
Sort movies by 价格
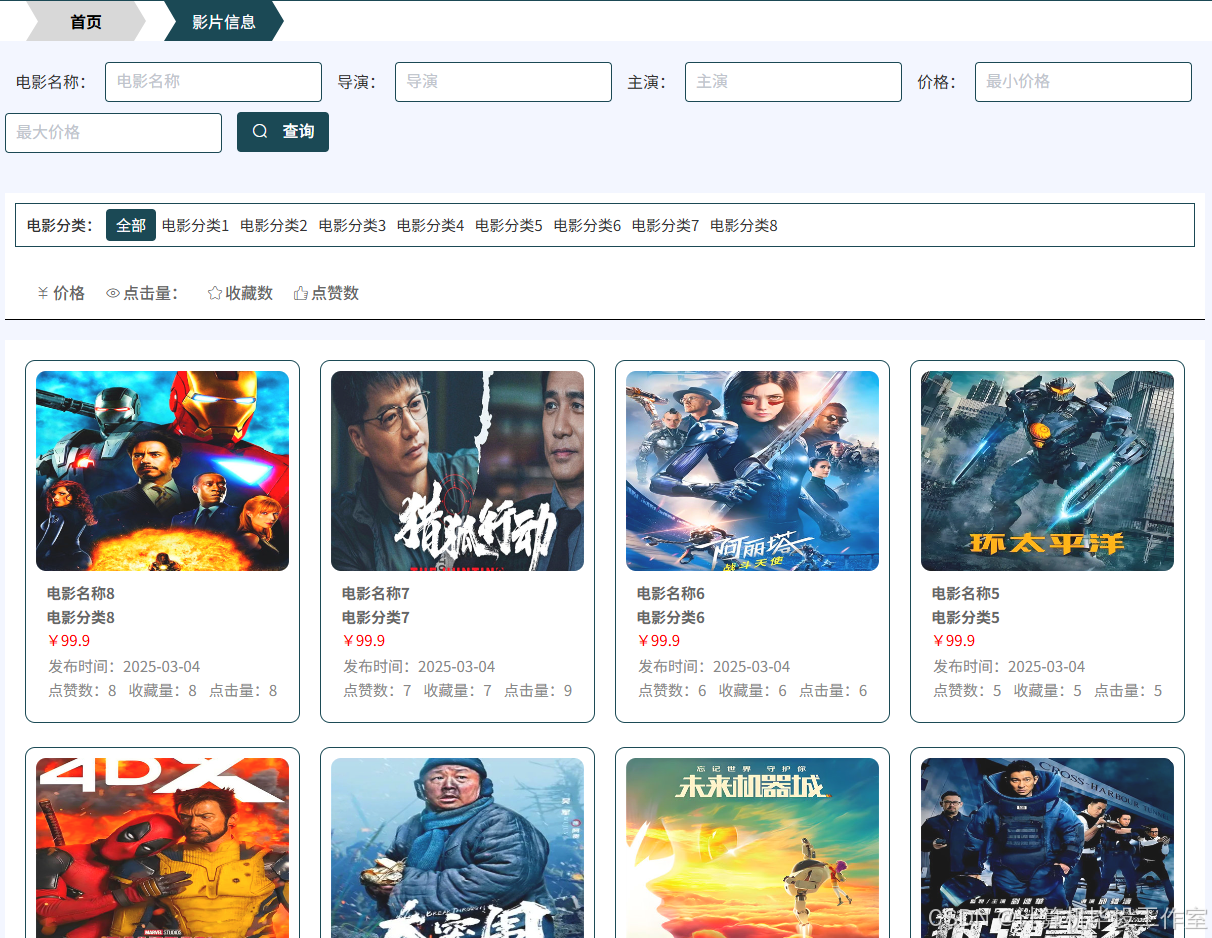click(61, 293)
